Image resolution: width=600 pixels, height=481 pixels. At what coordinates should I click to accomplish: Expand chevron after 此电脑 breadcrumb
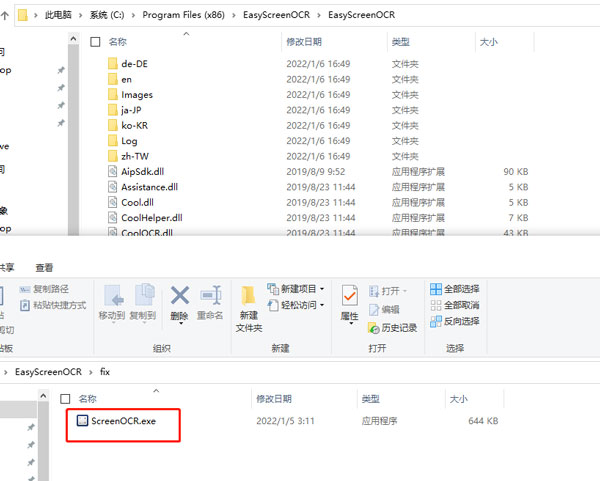point(80,15)
